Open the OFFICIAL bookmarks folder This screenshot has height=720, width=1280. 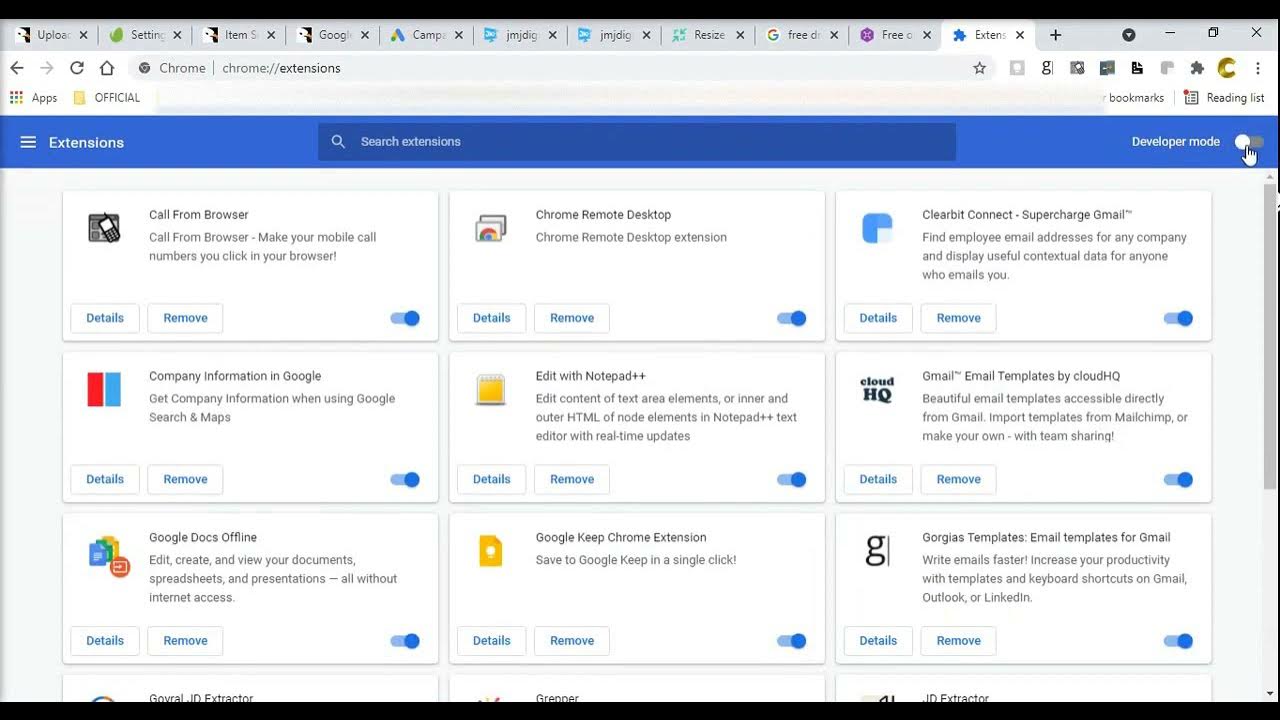[106, 98]
